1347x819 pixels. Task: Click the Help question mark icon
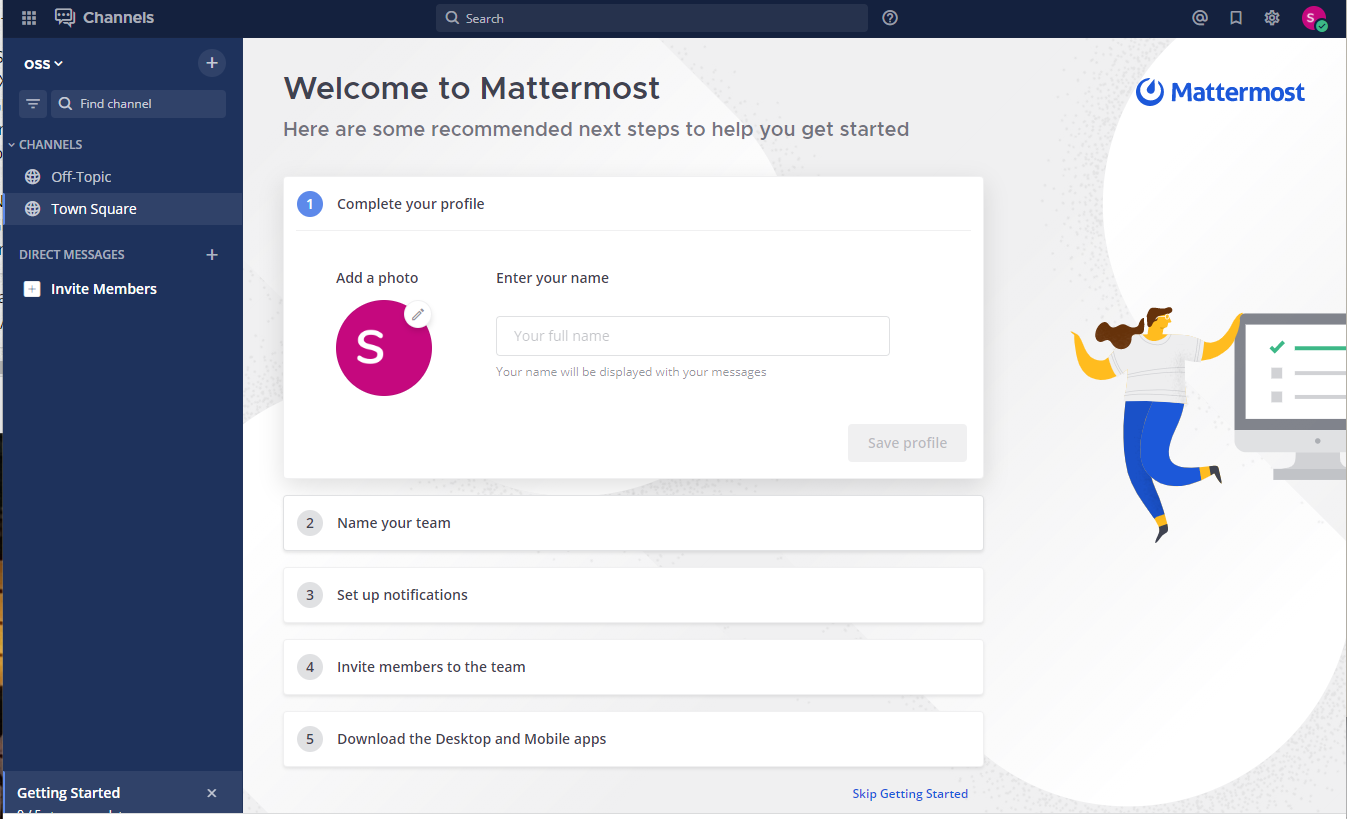pyautogui.click(x=890, y=18)
